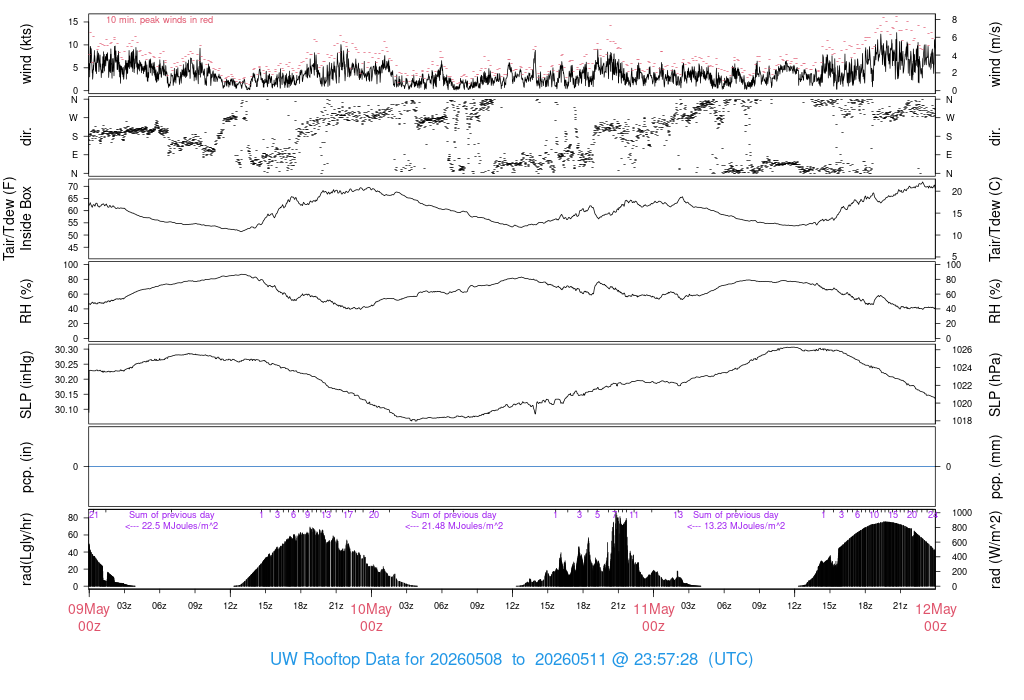
Task: Click the 09May 00z date label
Action: (89, 617)
